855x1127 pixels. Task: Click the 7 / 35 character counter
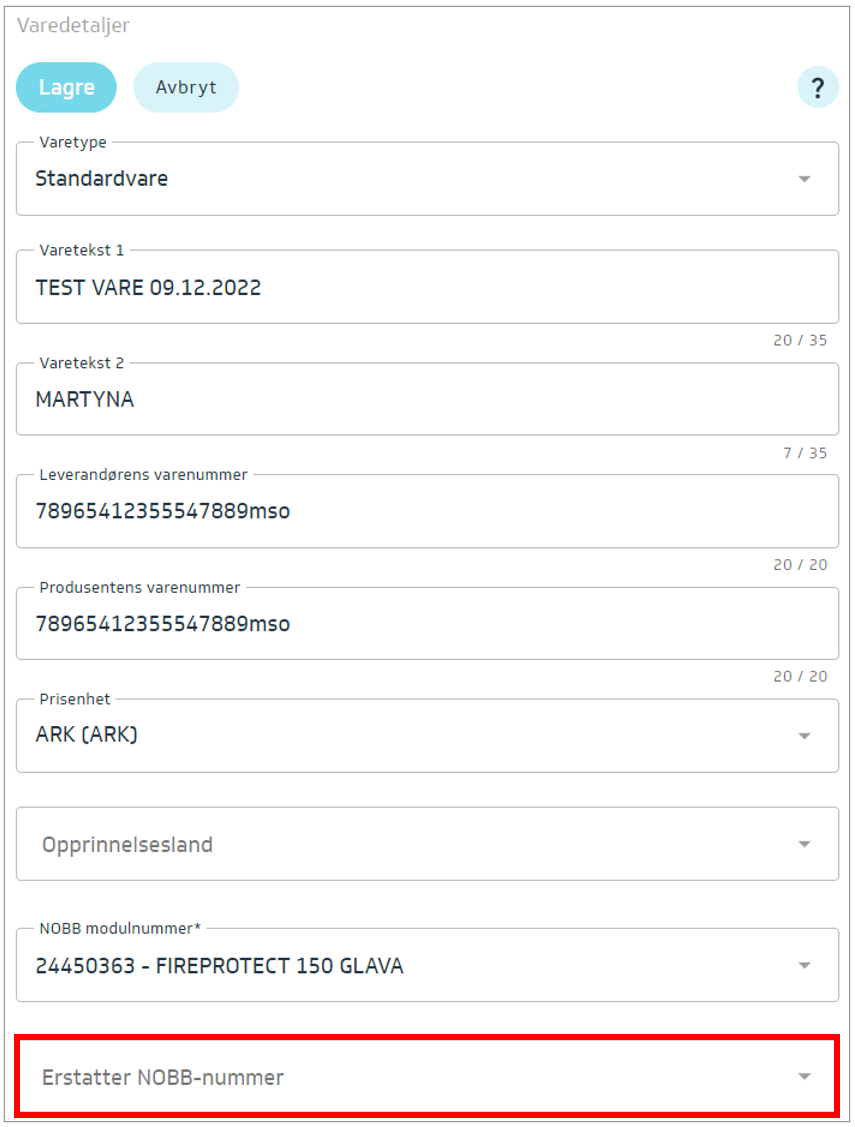click(805, 453)
